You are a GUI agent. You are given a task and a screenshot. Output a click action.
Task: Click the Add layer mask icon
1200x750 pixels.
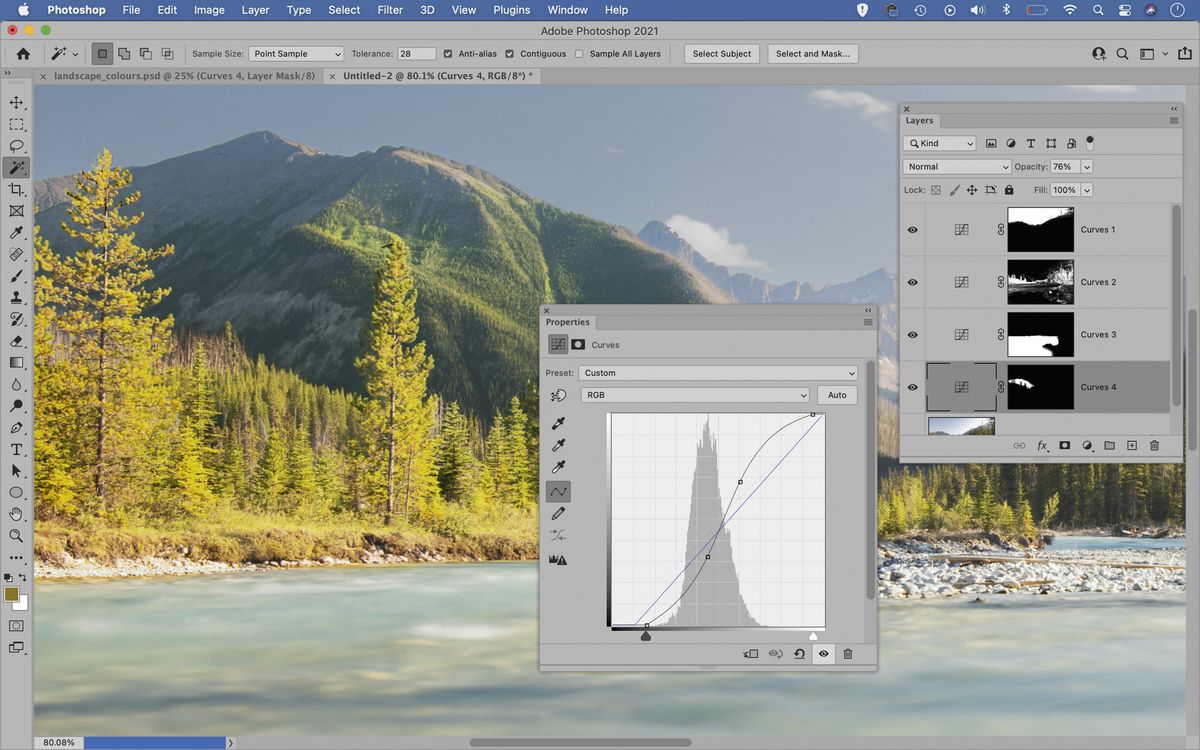[x=1065, y=445]
